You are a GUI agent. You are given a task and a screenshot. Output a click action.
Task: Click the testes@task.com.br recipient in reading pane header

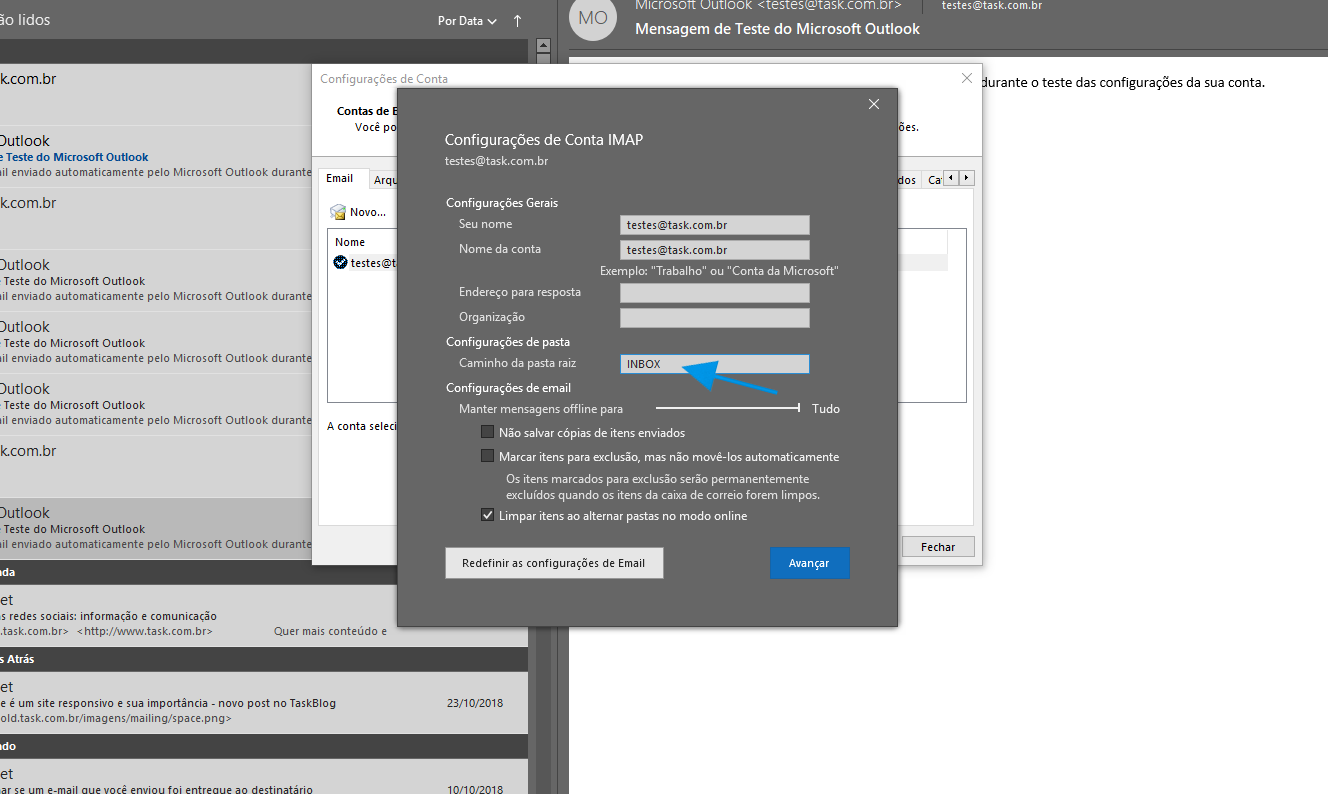click(992, 5)
